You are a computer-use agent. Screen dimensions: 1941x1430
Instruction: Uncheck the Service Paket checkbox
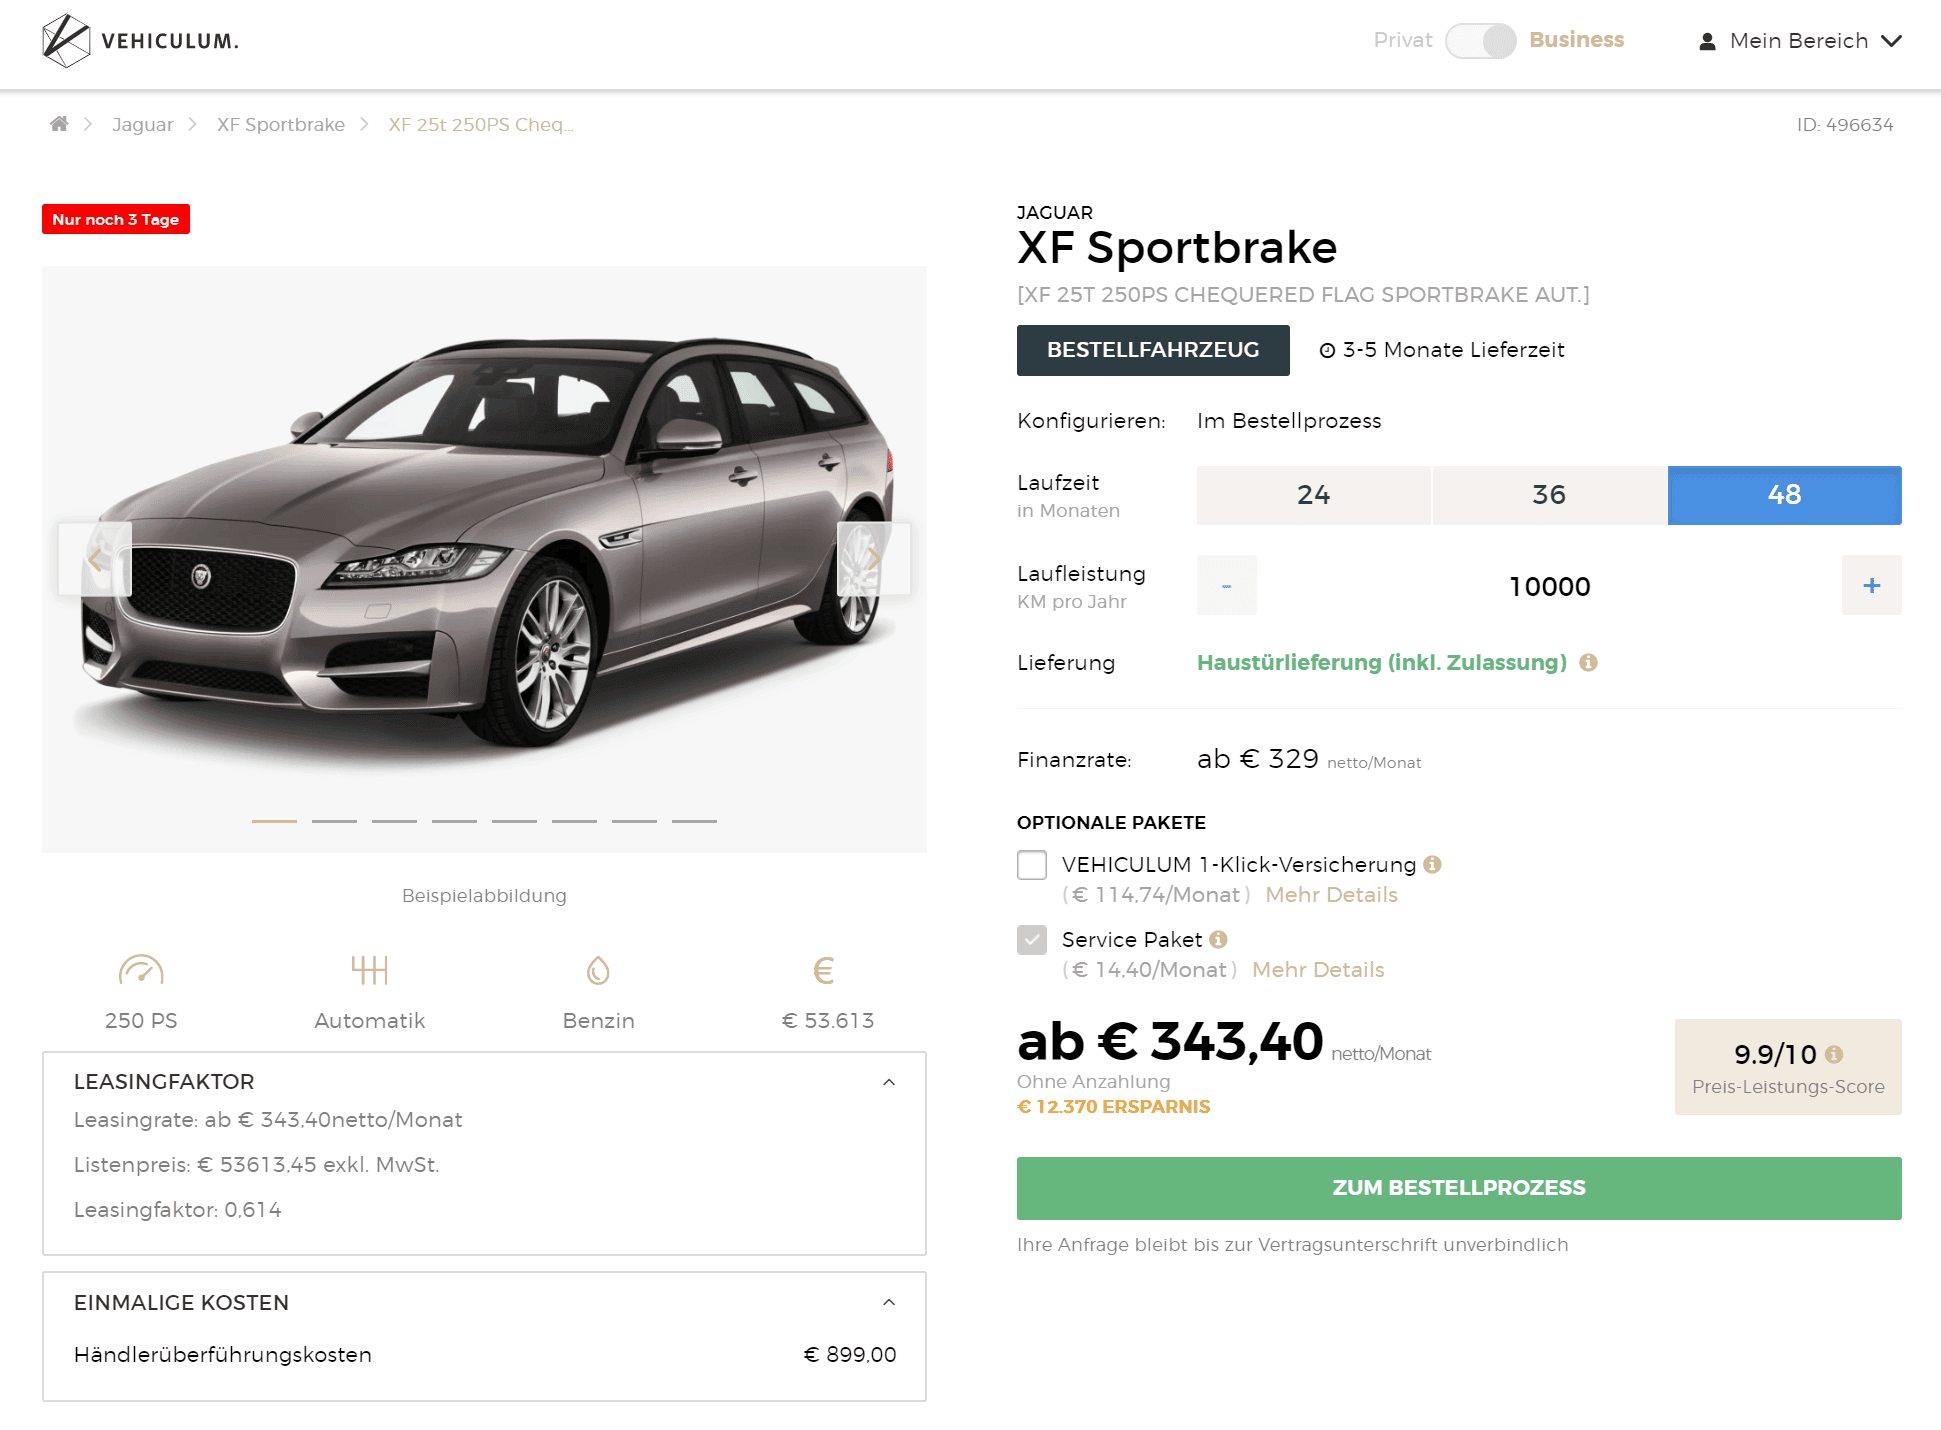pyautogui.click(x=1032, y=940)
